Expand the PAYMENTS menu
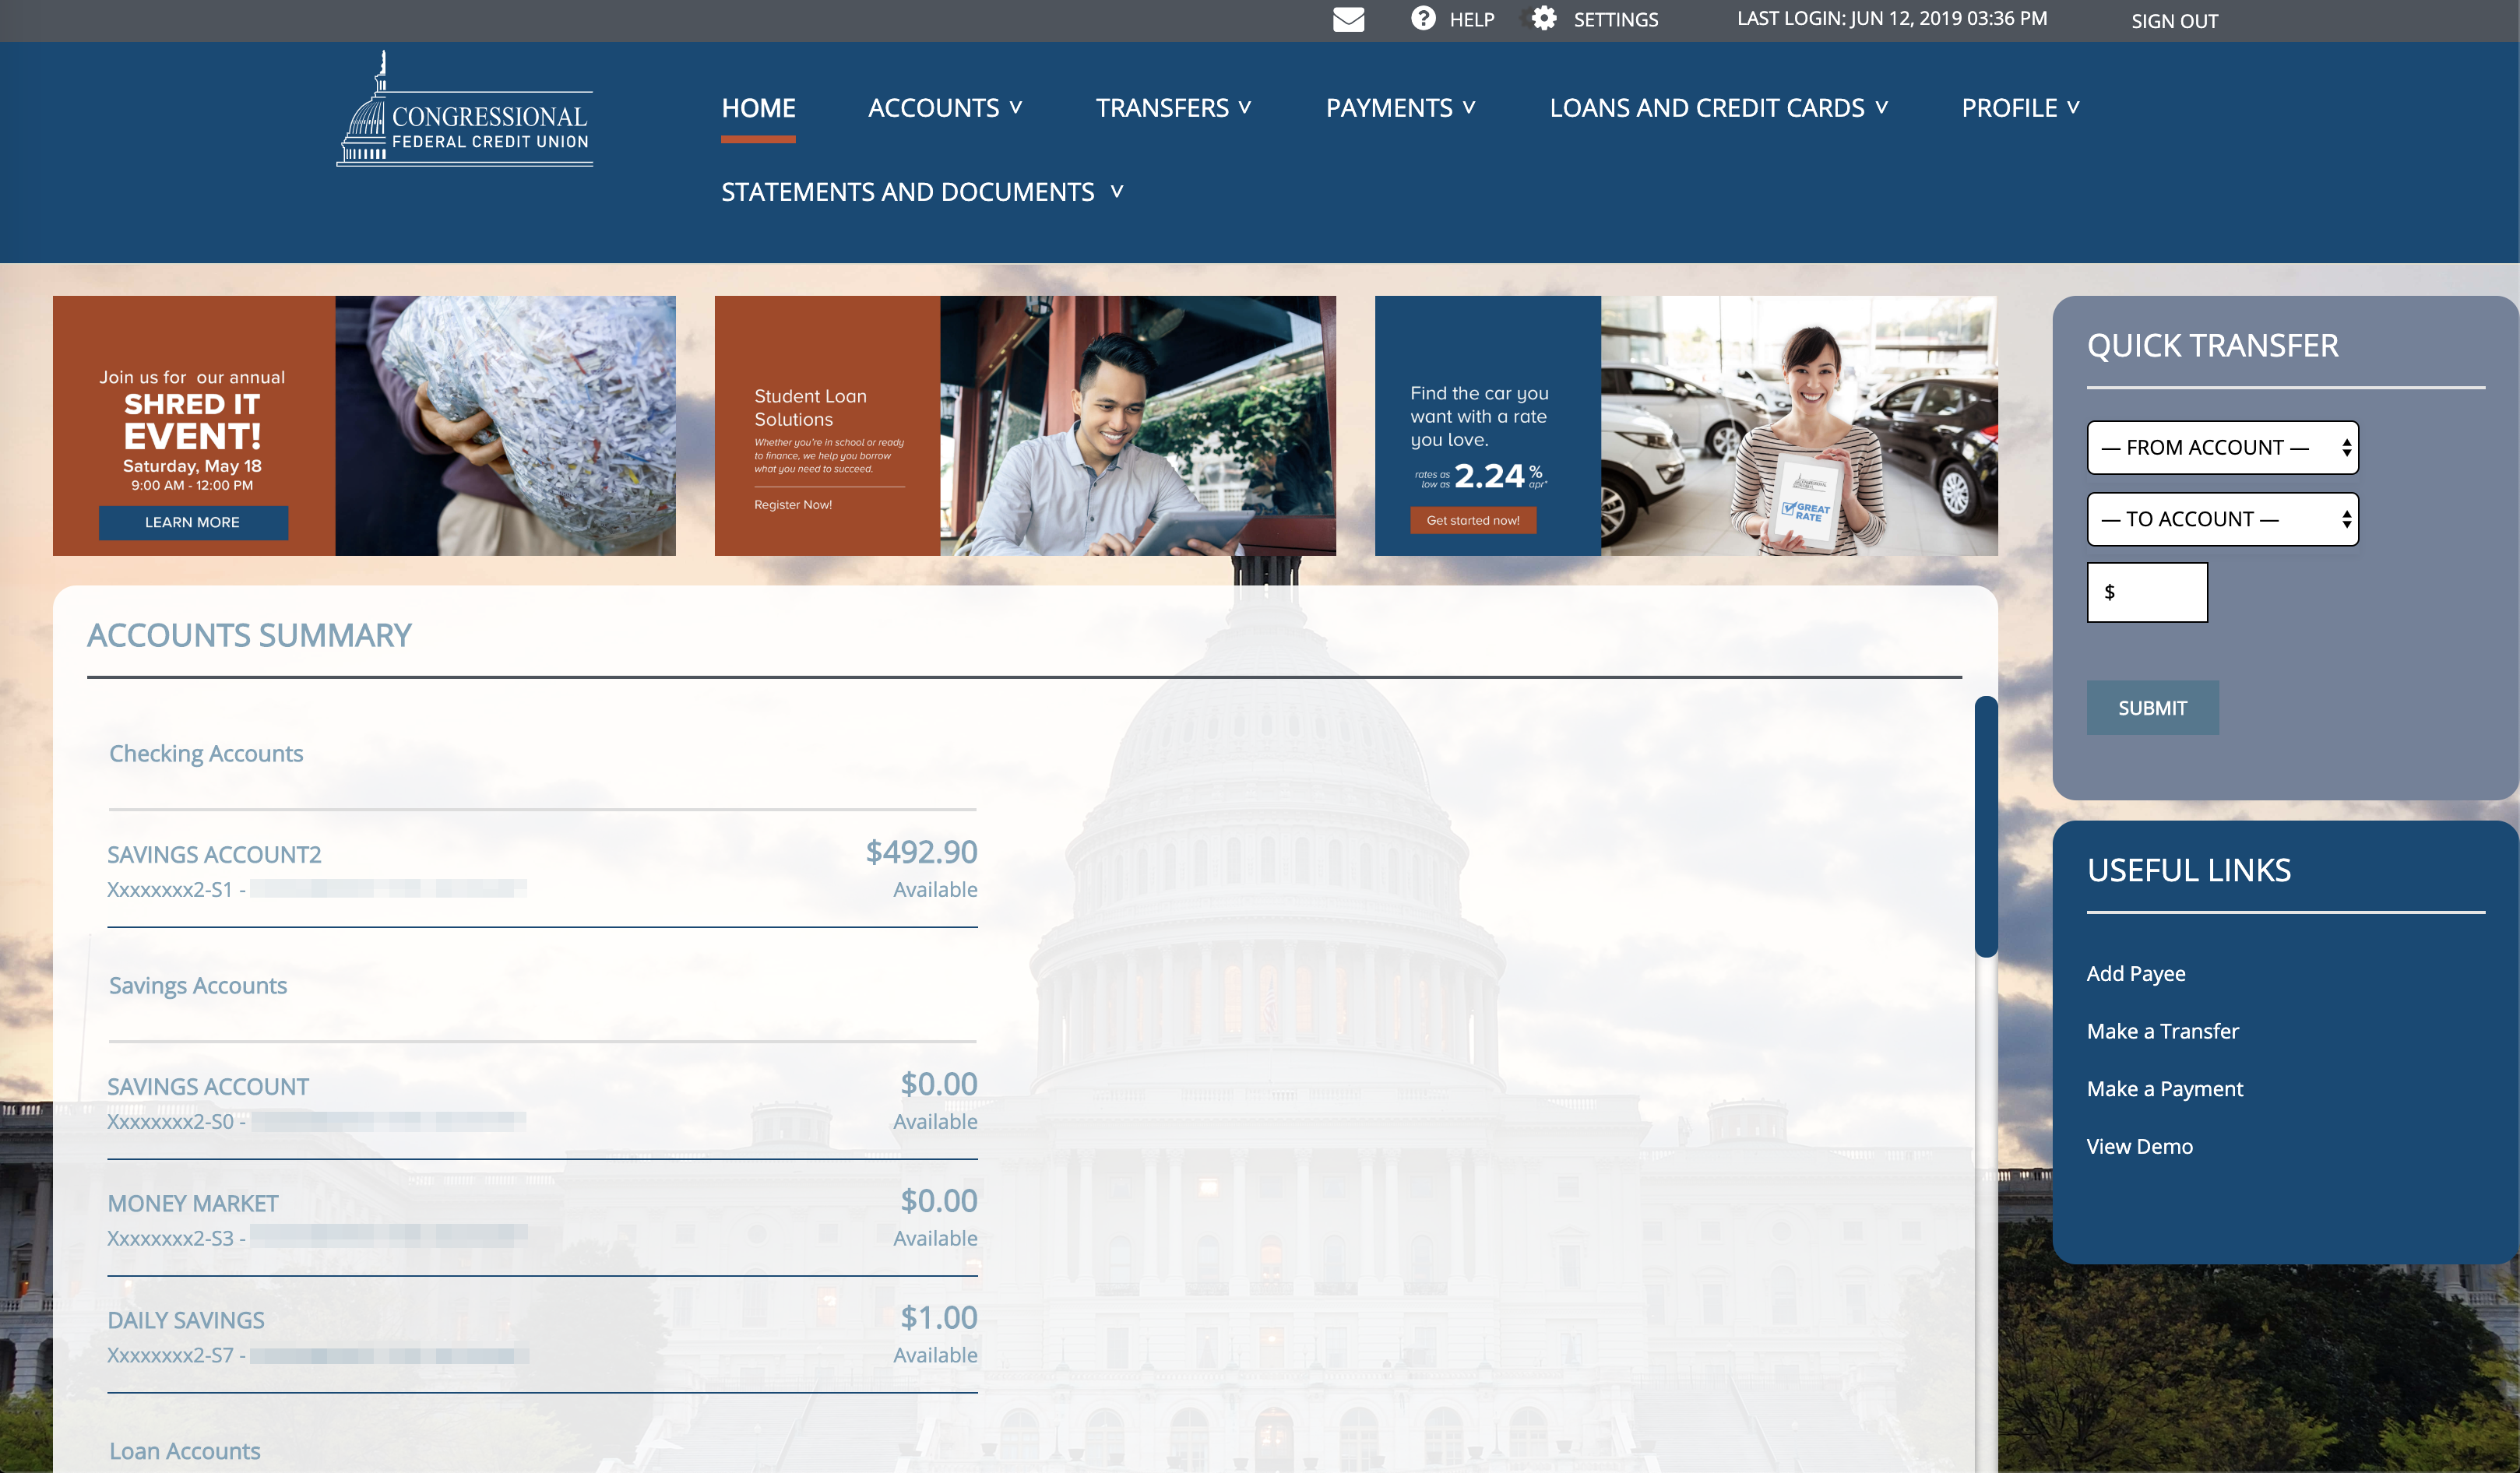The width and height of the screenshot is (2520, 1473). (x=1400, y=108)
